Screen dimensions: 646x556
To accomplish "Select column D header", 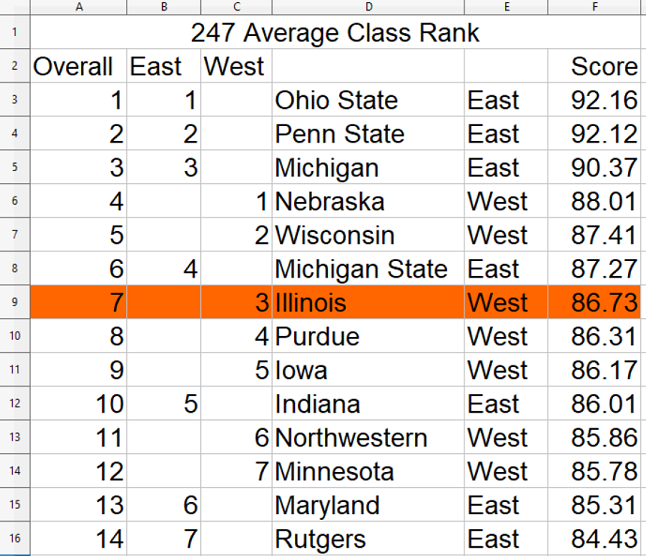I will 367,7.
